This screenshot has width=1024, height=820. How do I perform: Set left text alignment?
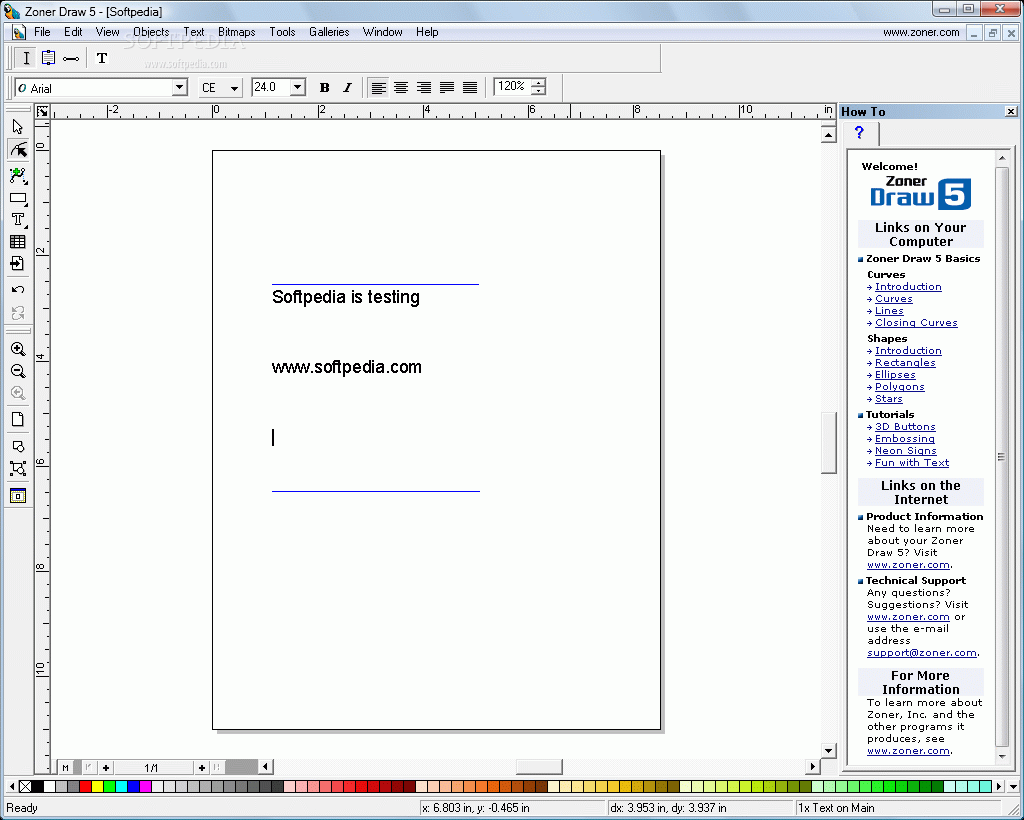(378, 87)
